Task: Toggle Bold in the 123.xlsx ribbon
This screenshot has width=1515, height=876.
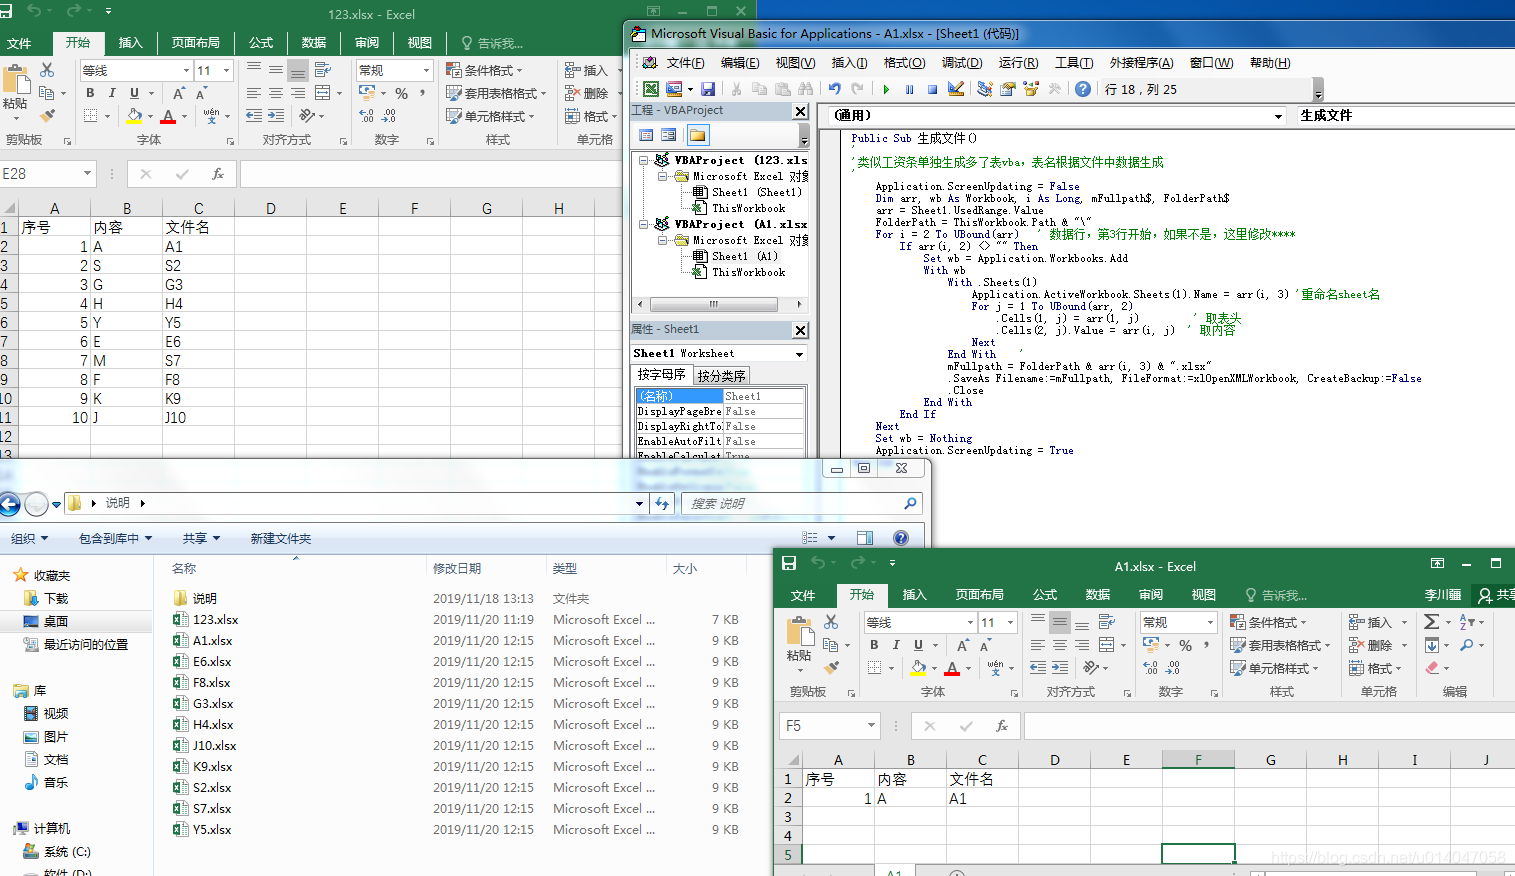Action: (x=90, y=93)
